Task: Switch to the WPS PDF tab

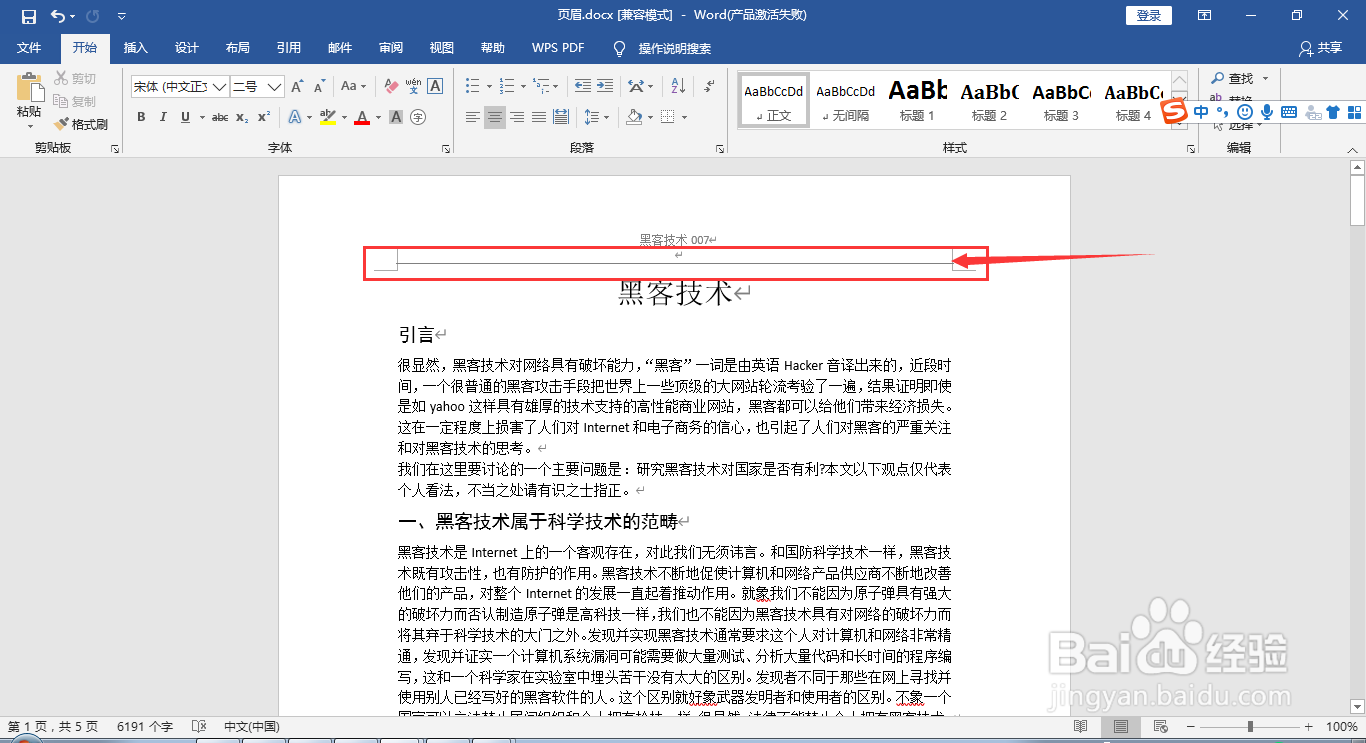Action: (x=558, y=48)
